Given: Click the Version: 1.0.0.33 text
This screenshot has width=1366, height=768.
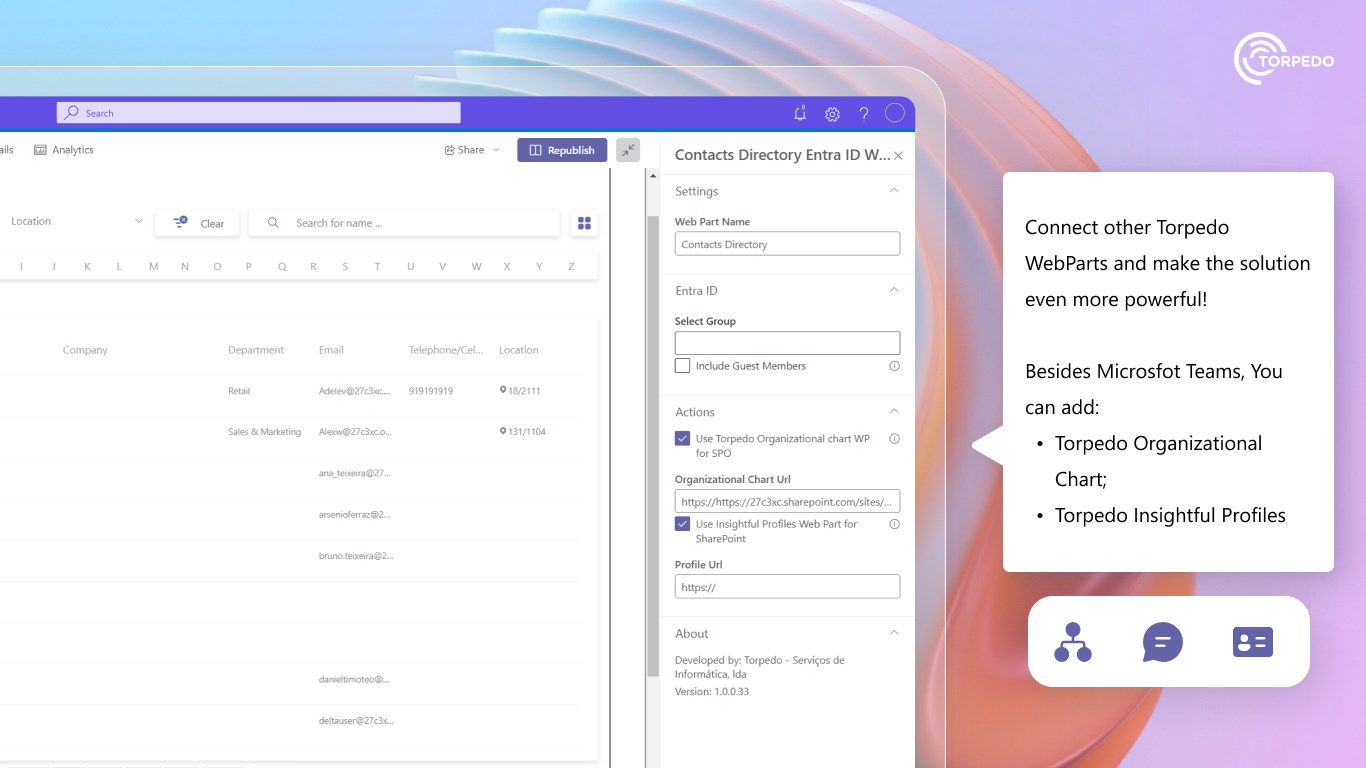Looking at the screenshot, I should pos(712,691).
